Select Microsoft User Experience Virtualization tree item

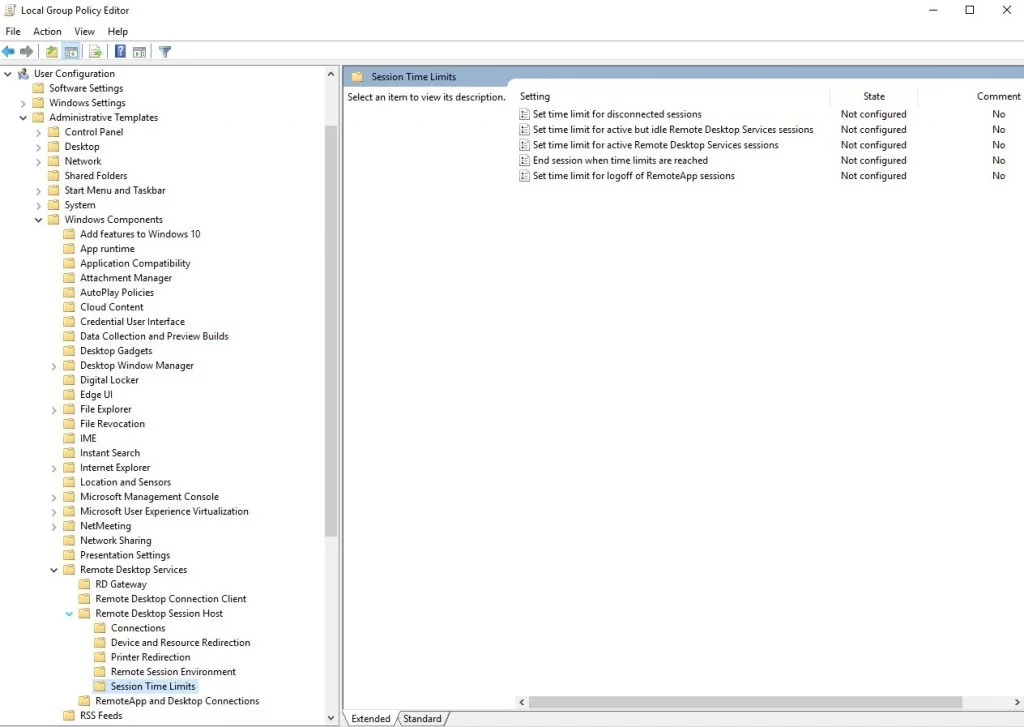(164, 511)
